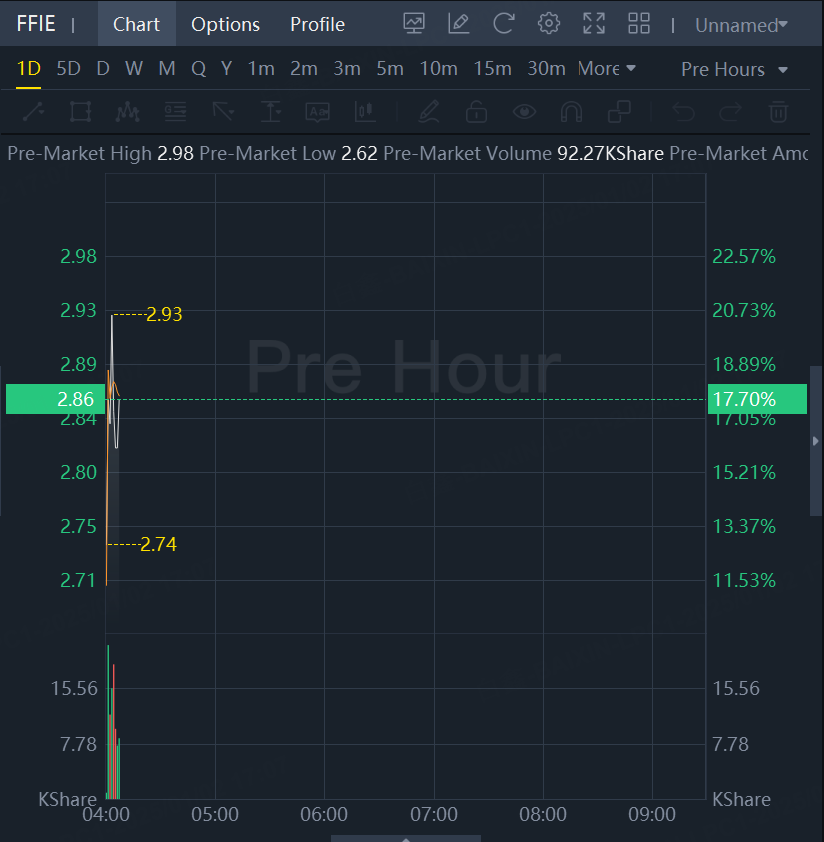Select the 10m interval
824x842 pixels.
point(438,69)
